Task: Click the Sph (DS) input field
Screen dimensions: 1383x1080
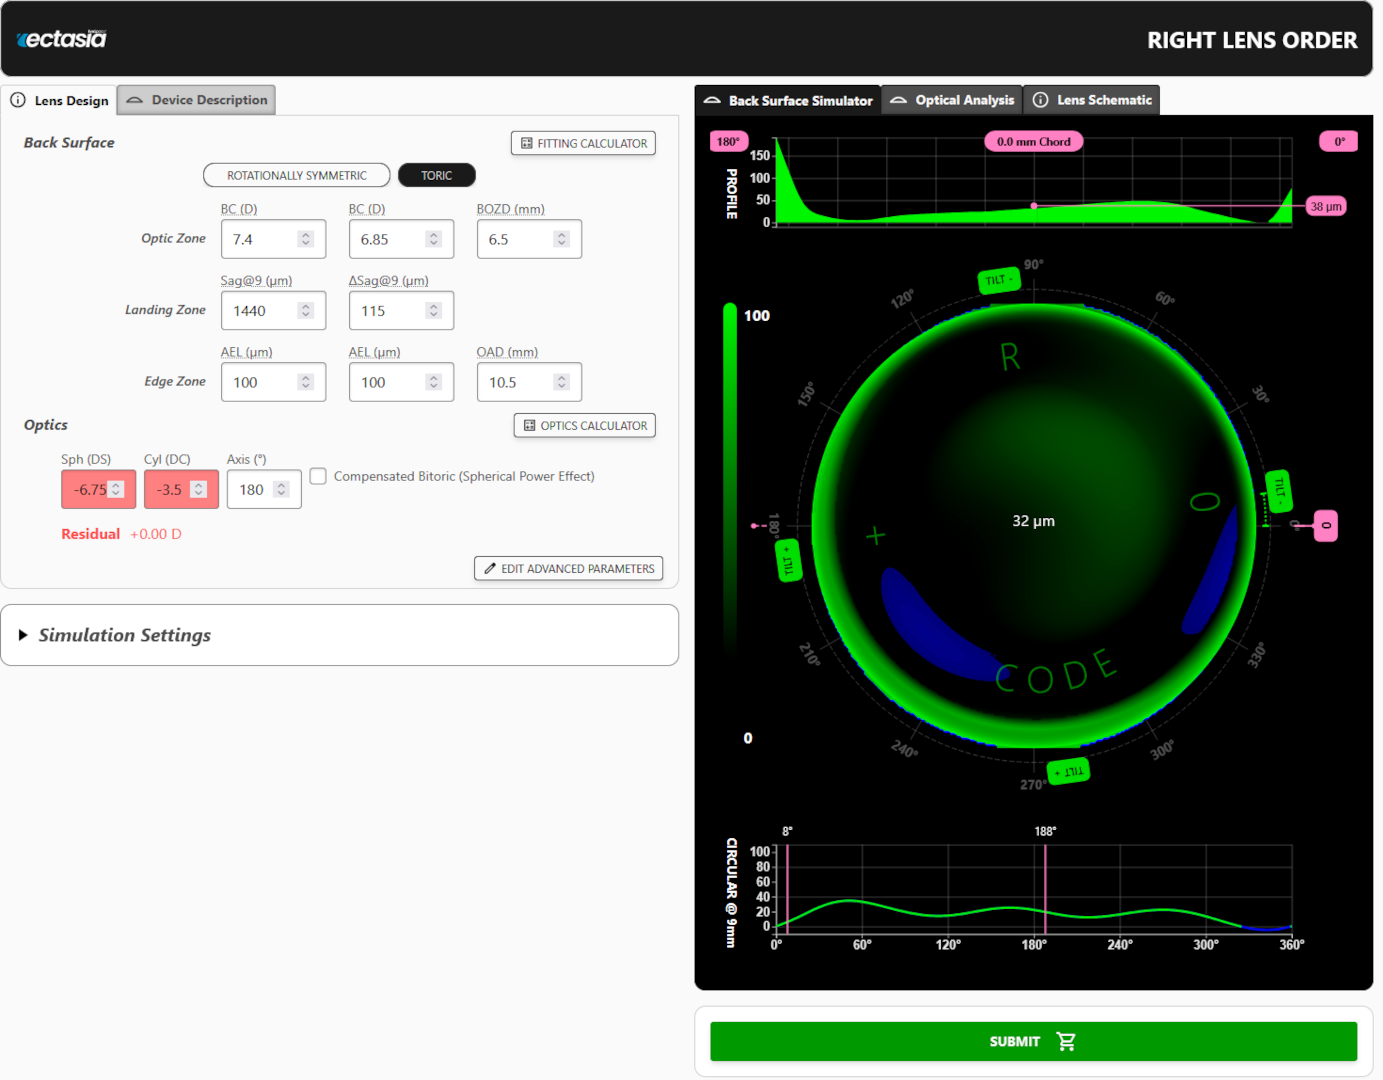Action: [98, 490]
